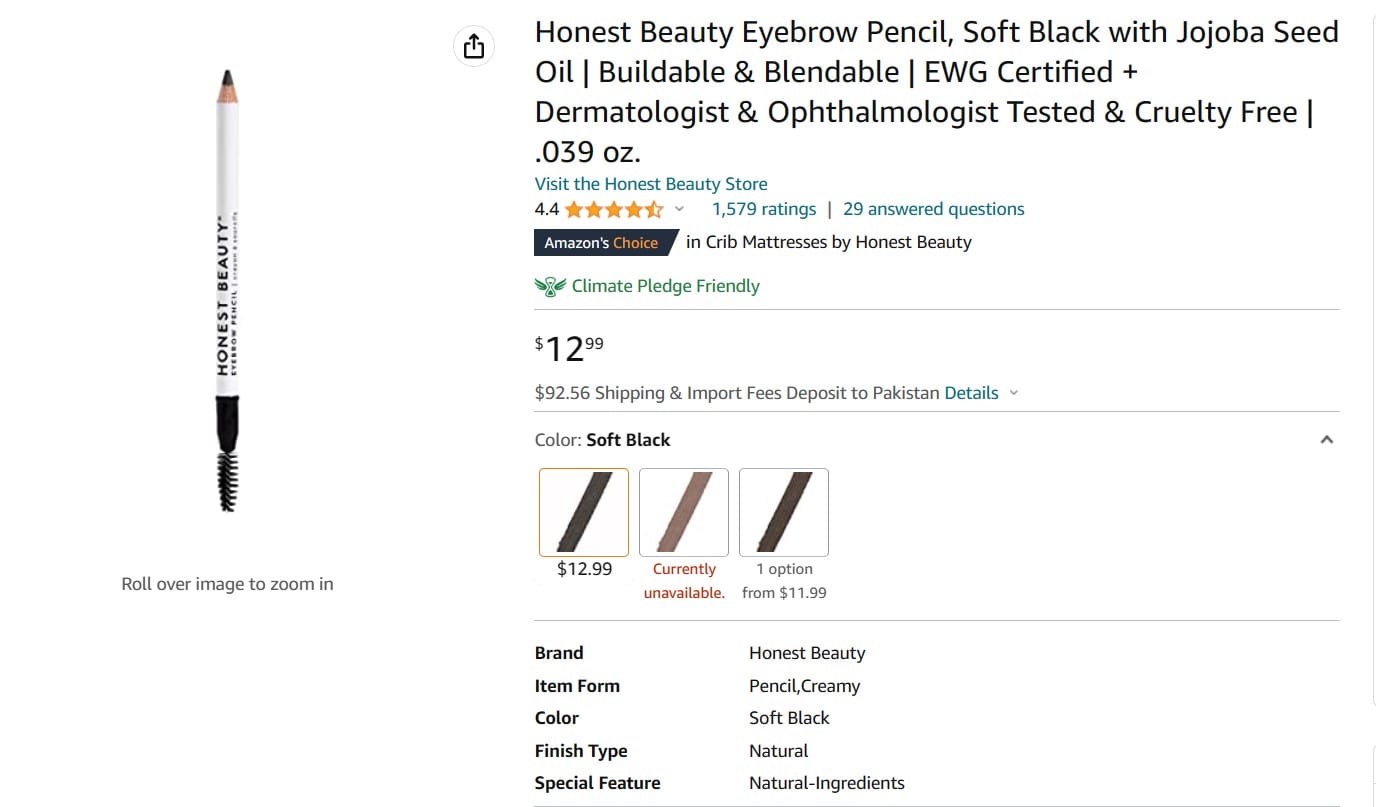Click the eyebrow pencil product image
This screenshot has width=1376, height=807.
tap(228, 290)
